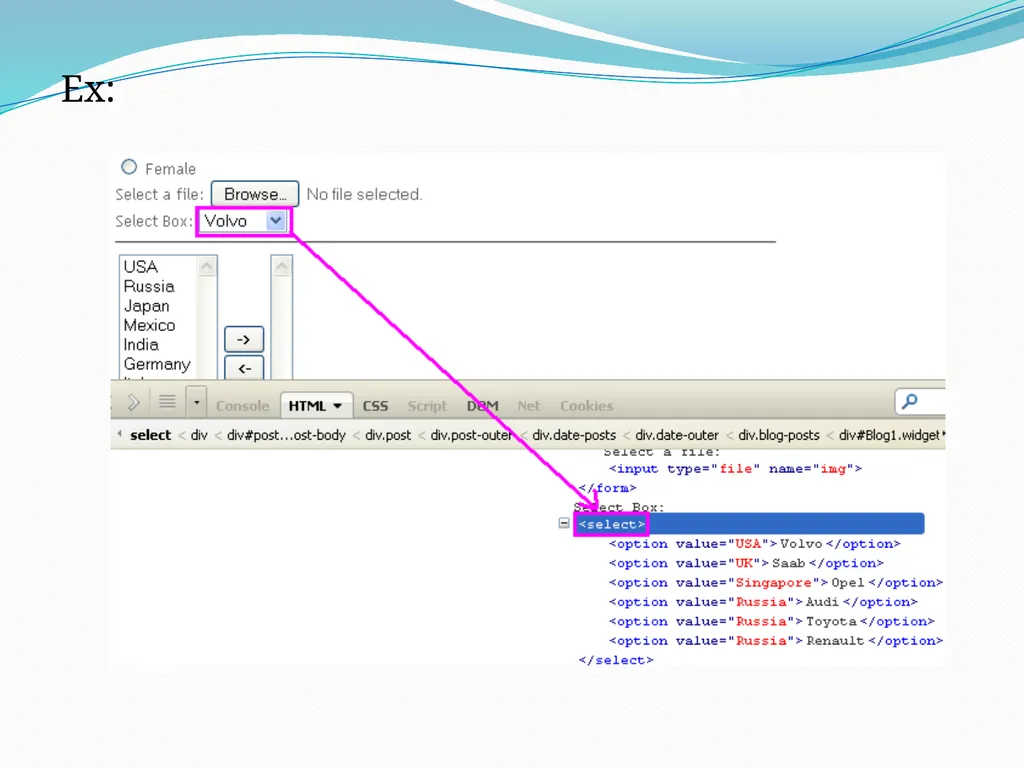Click the div.blog-posts breadcrumb
The image size is (1024, 768).
(778, 435)
